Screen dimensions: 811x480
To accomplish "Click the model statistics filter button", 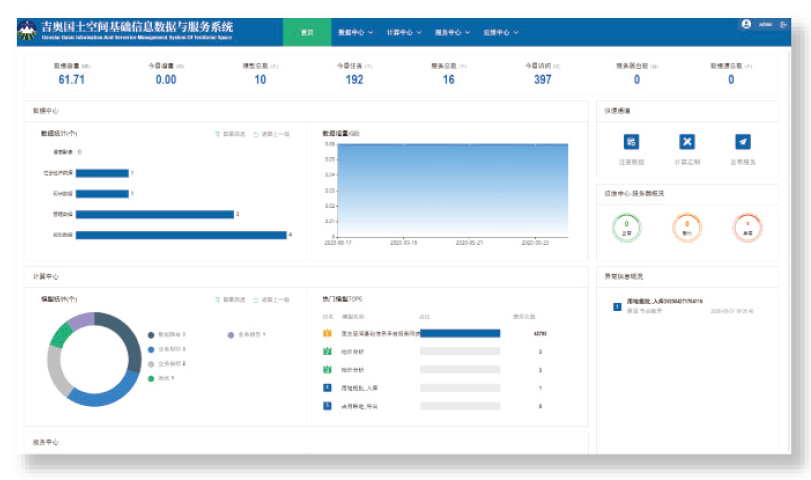I will click(x=229, y=299).
